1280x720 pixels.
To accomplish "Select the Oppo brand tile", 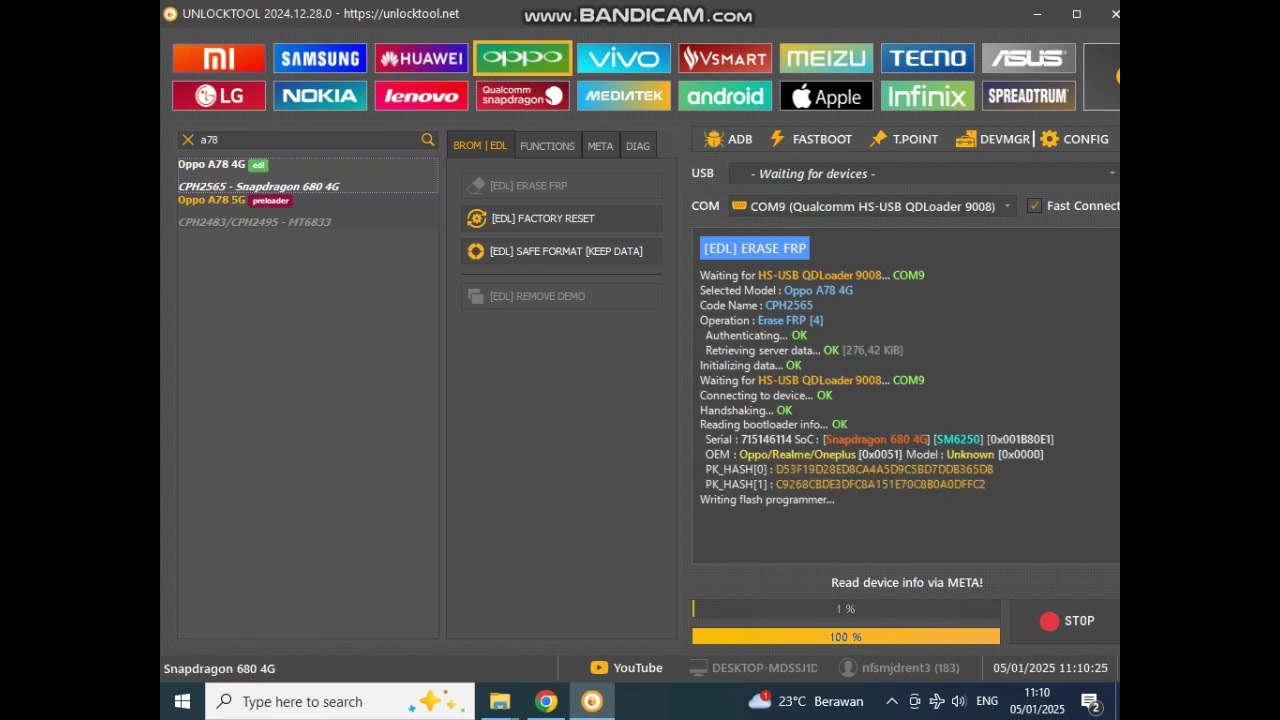I will coord(523,58).
